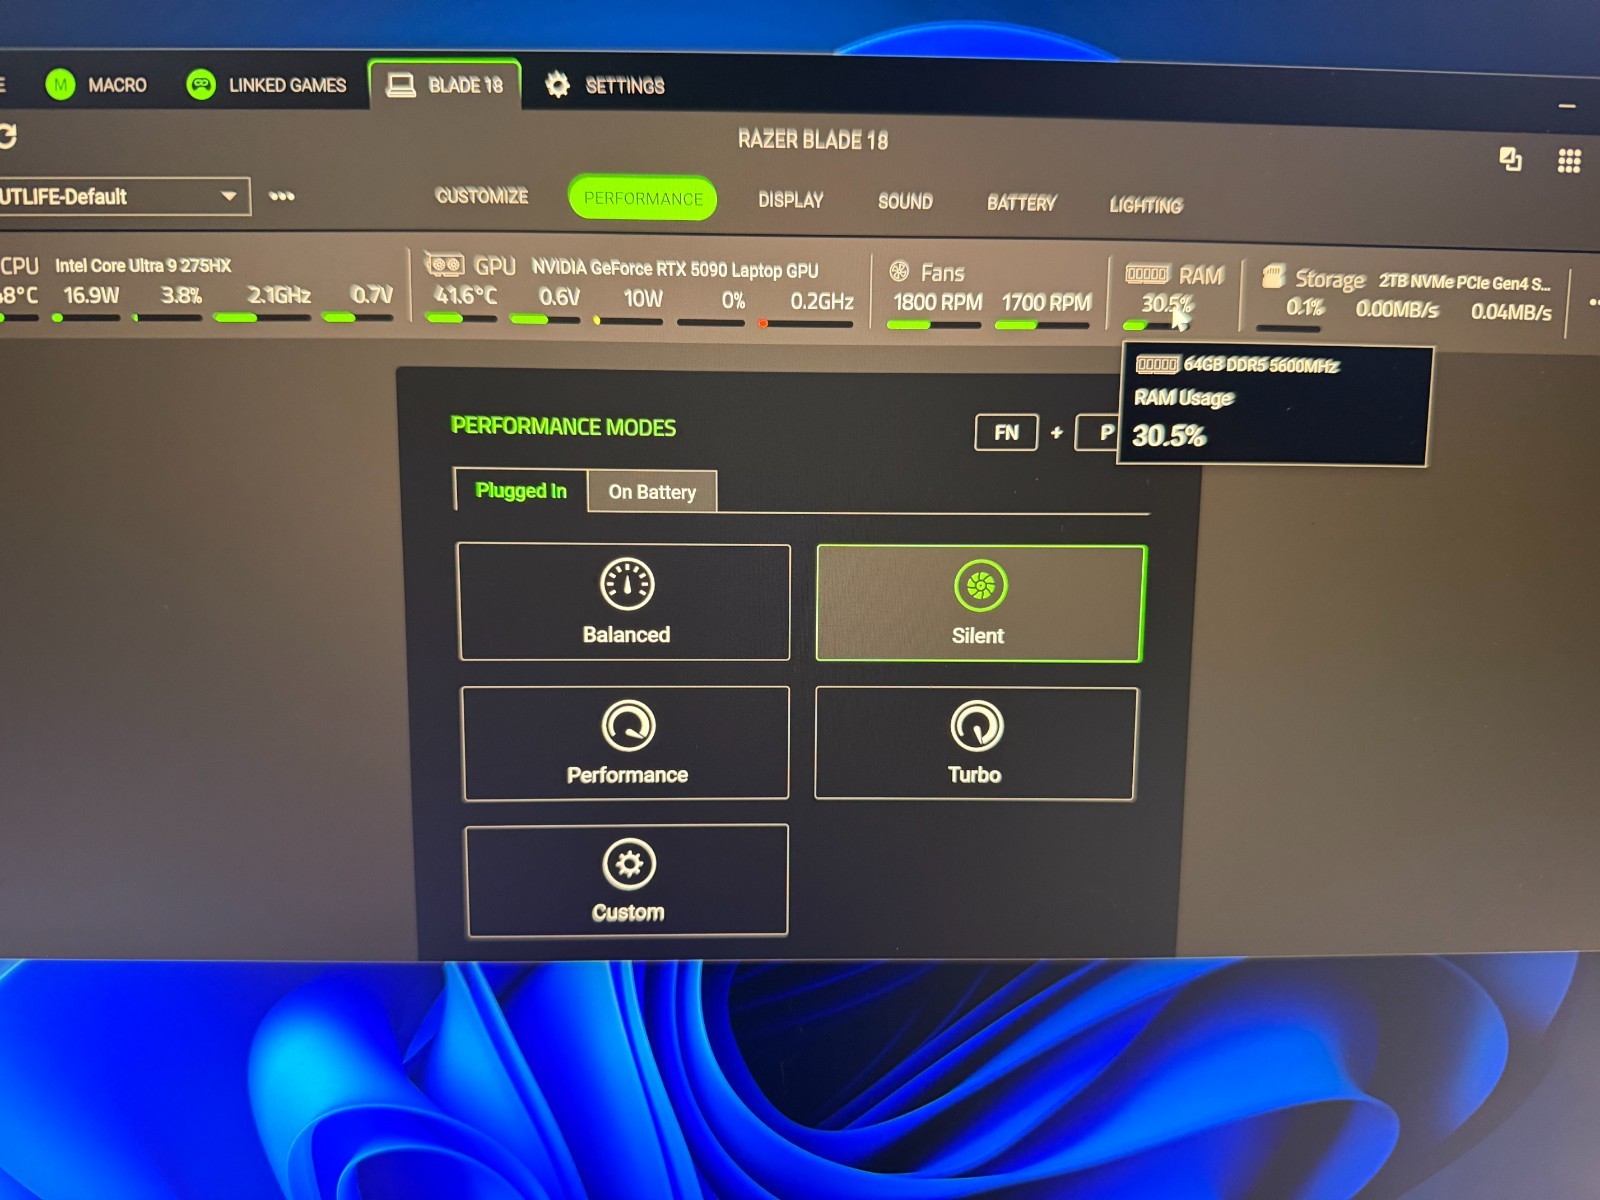Click the green macro M icon
1600x1200 pixels.
[x=60, y=85]
